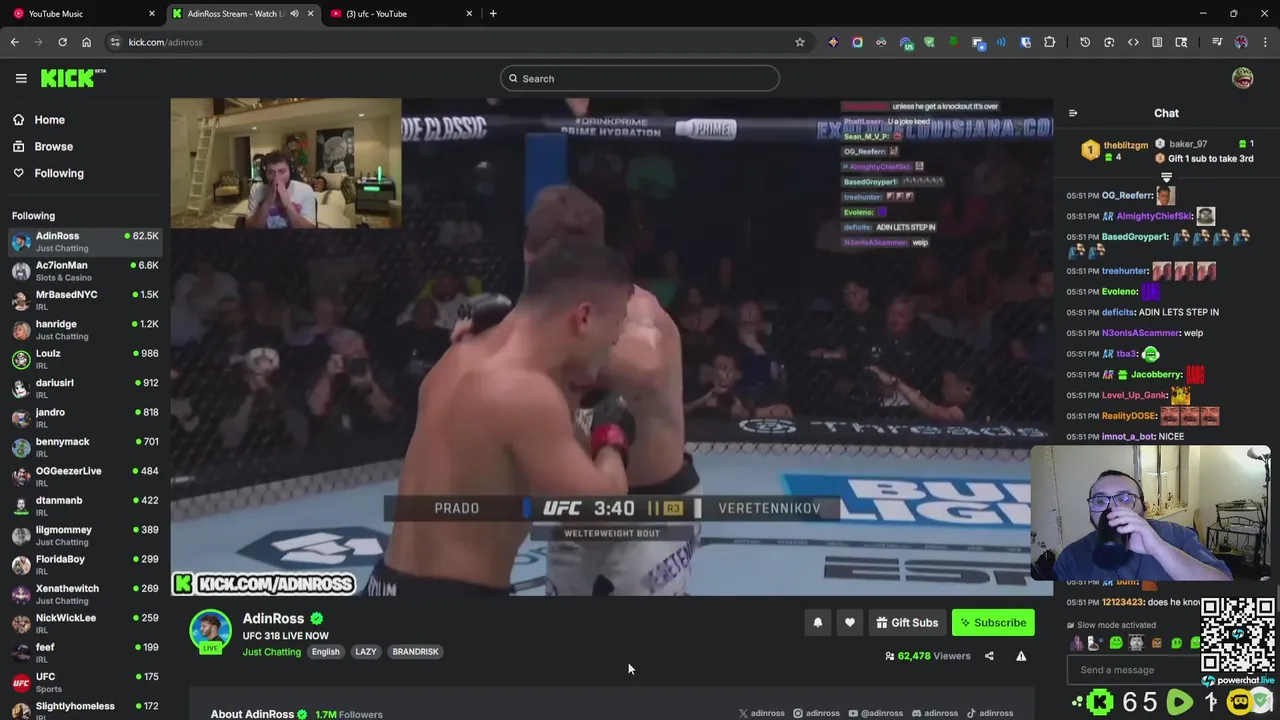
Task: Open the user profile avatar menu
Action: [x=1243, y=78]
